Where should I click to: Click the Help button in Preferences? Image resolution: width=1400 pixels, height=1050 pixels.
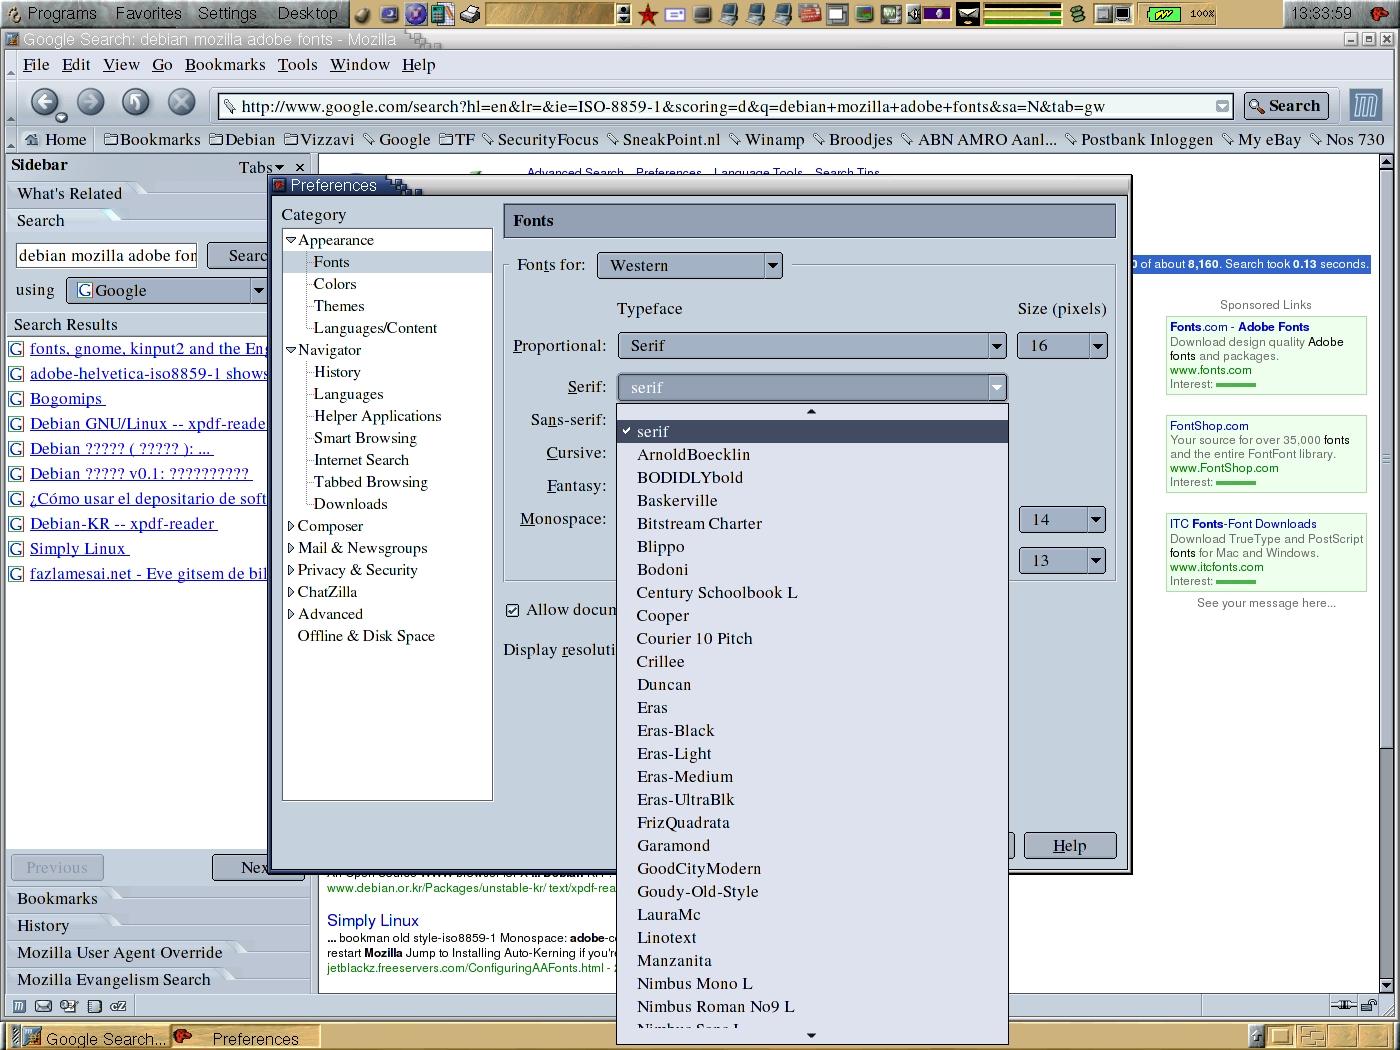(x=1070, y=846)
